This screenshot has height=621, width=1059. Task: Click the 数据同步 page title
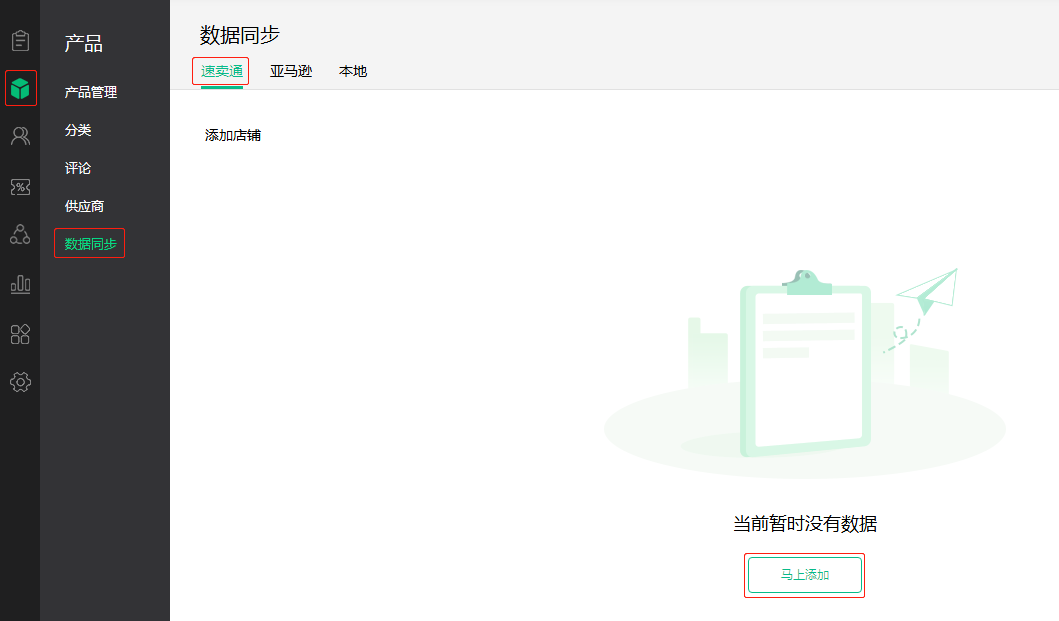pyautogui.click(x=240, y=35)
